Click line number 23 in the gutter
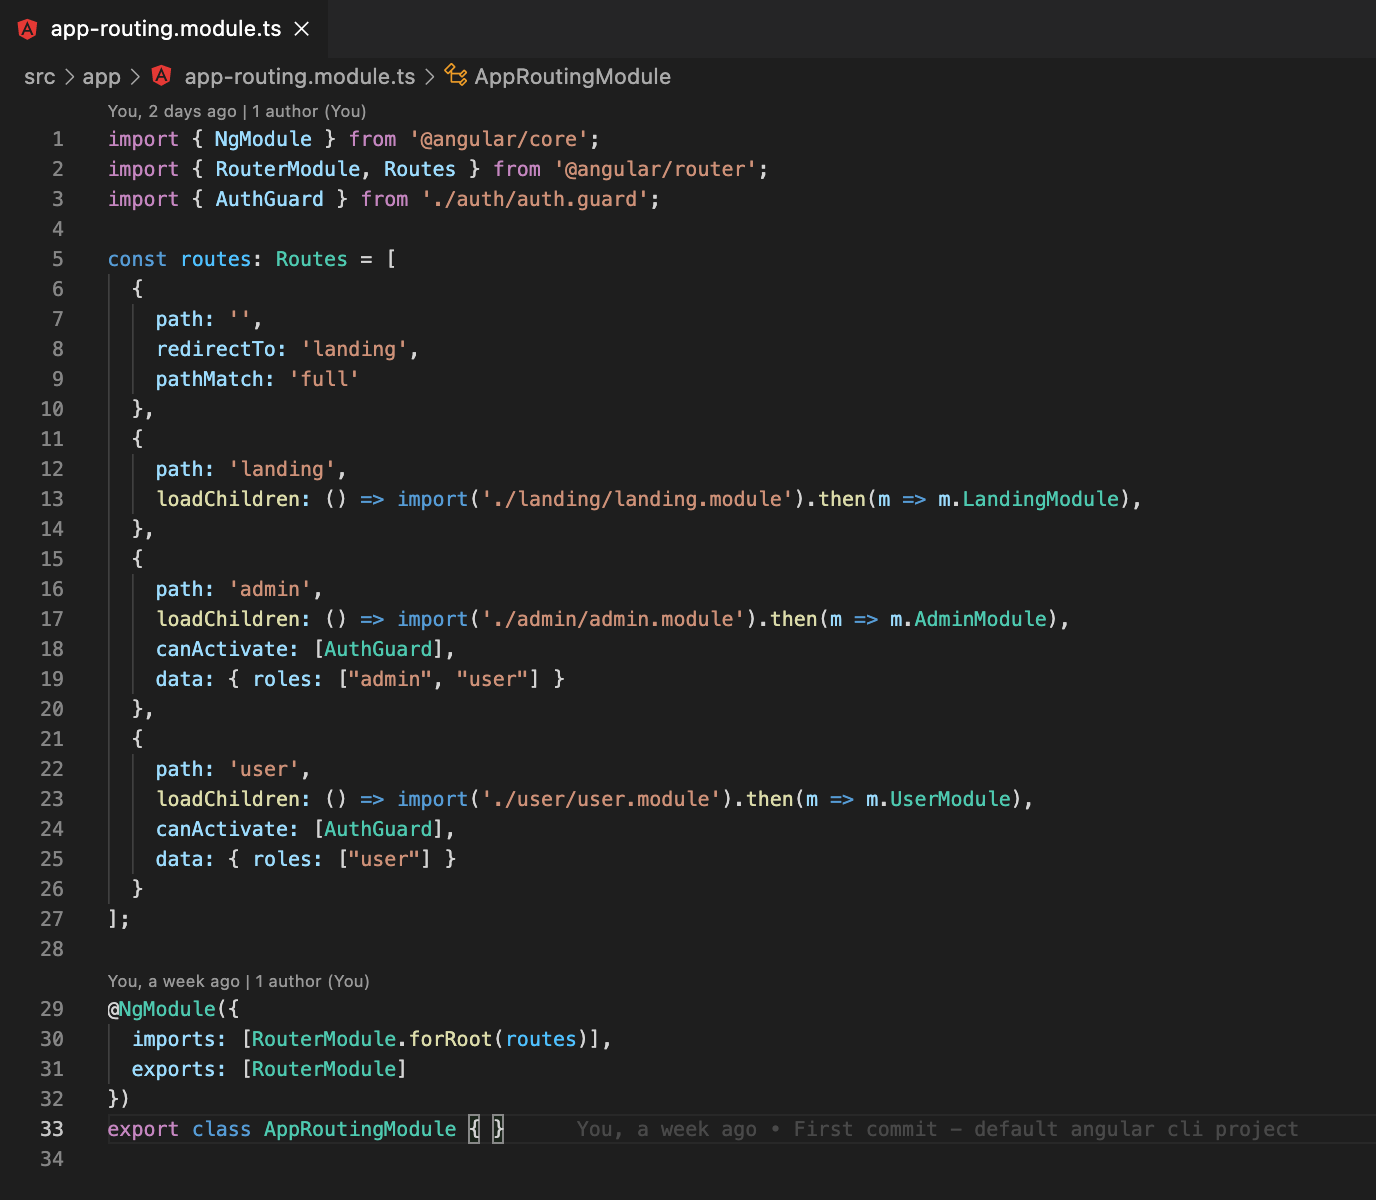Screen dimensions: 1376x1200 [x=52, y=799]
